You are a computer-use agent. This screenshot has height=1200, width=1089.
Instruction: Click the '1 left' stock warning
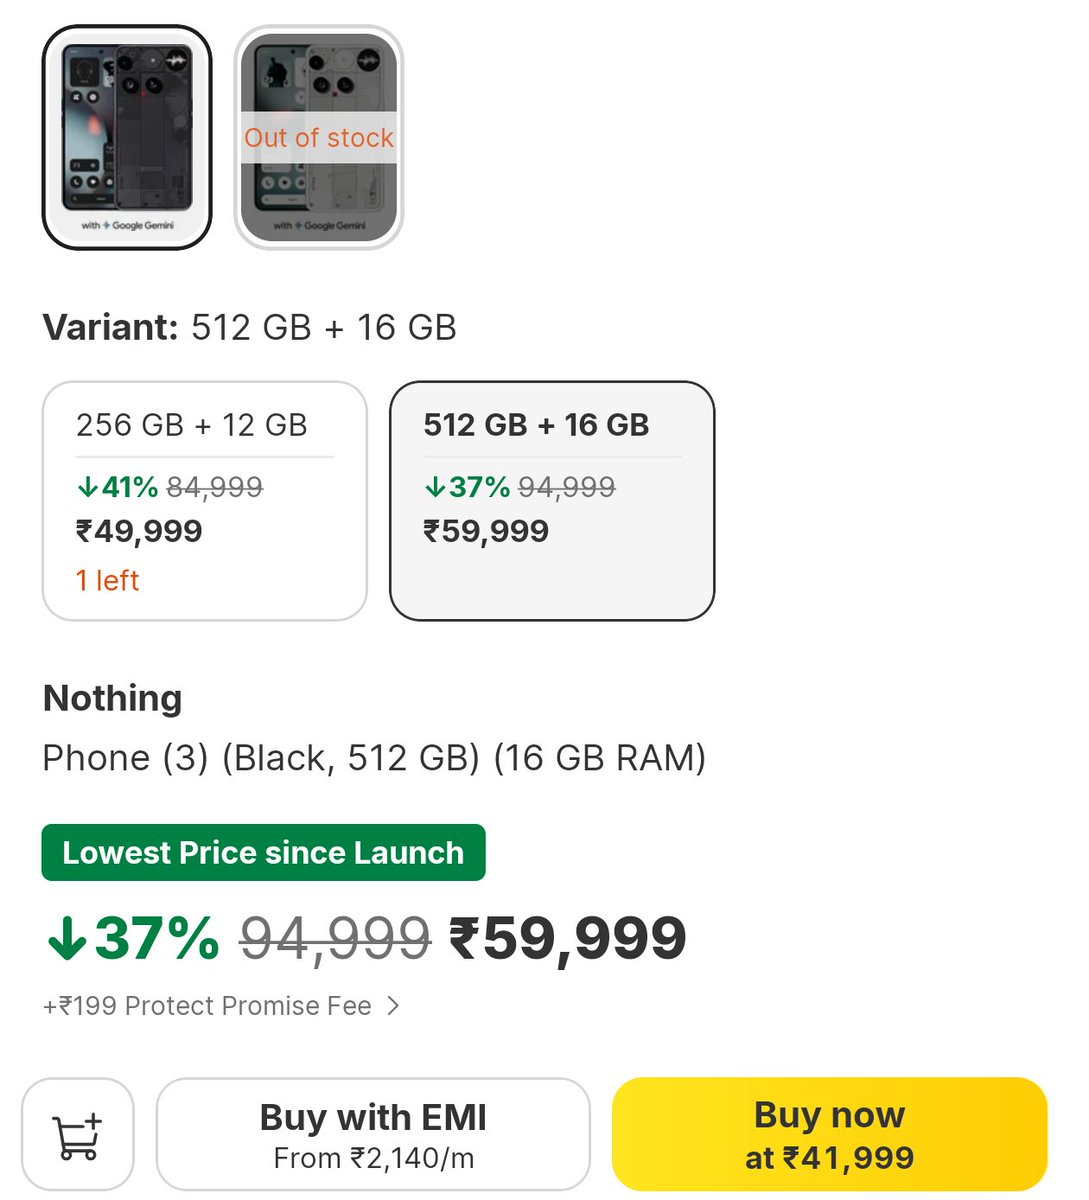click(x=108, y=581)
